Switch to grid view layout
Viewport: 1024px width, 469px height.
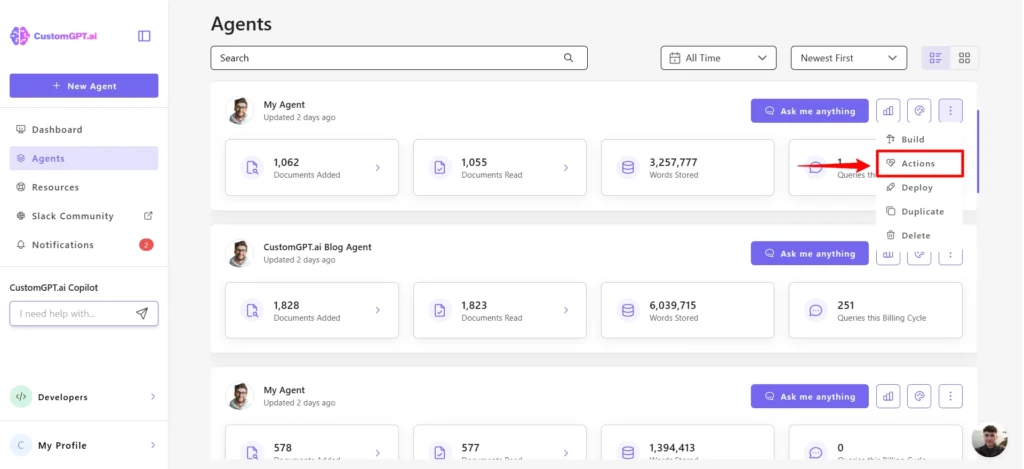[964, 58]
